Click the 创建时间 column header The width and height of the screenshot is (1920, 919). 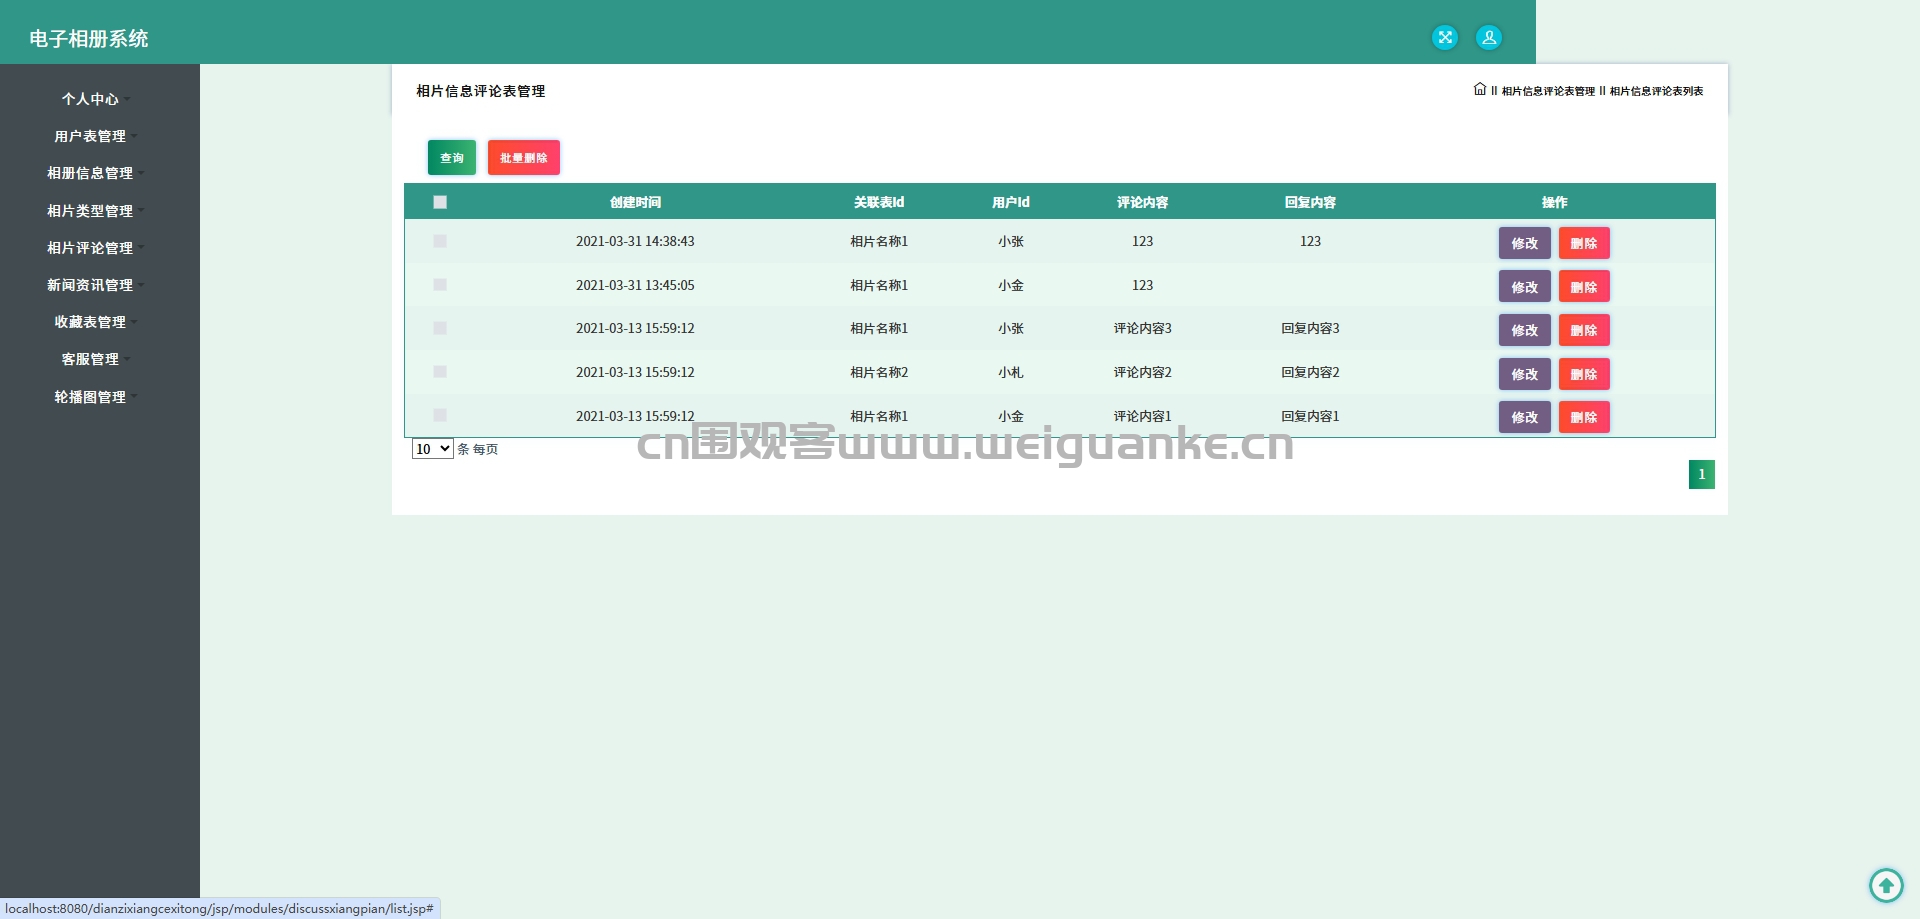pyautogui.click(x=635, y=202)
